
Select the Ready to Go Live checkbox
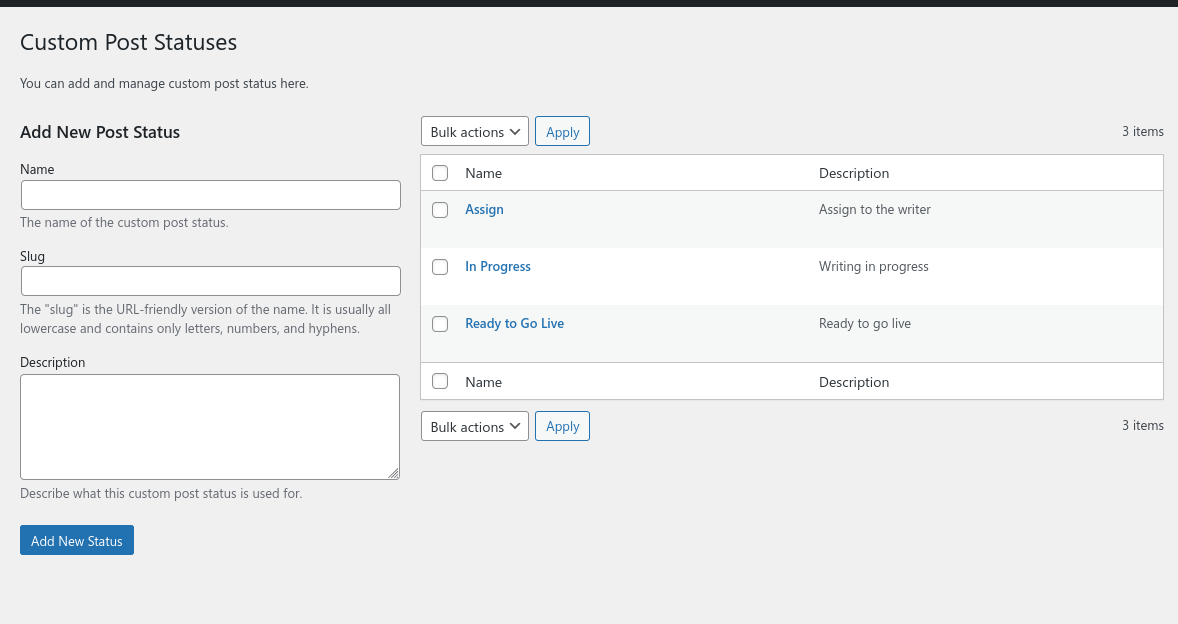click(x=440, y=324)
